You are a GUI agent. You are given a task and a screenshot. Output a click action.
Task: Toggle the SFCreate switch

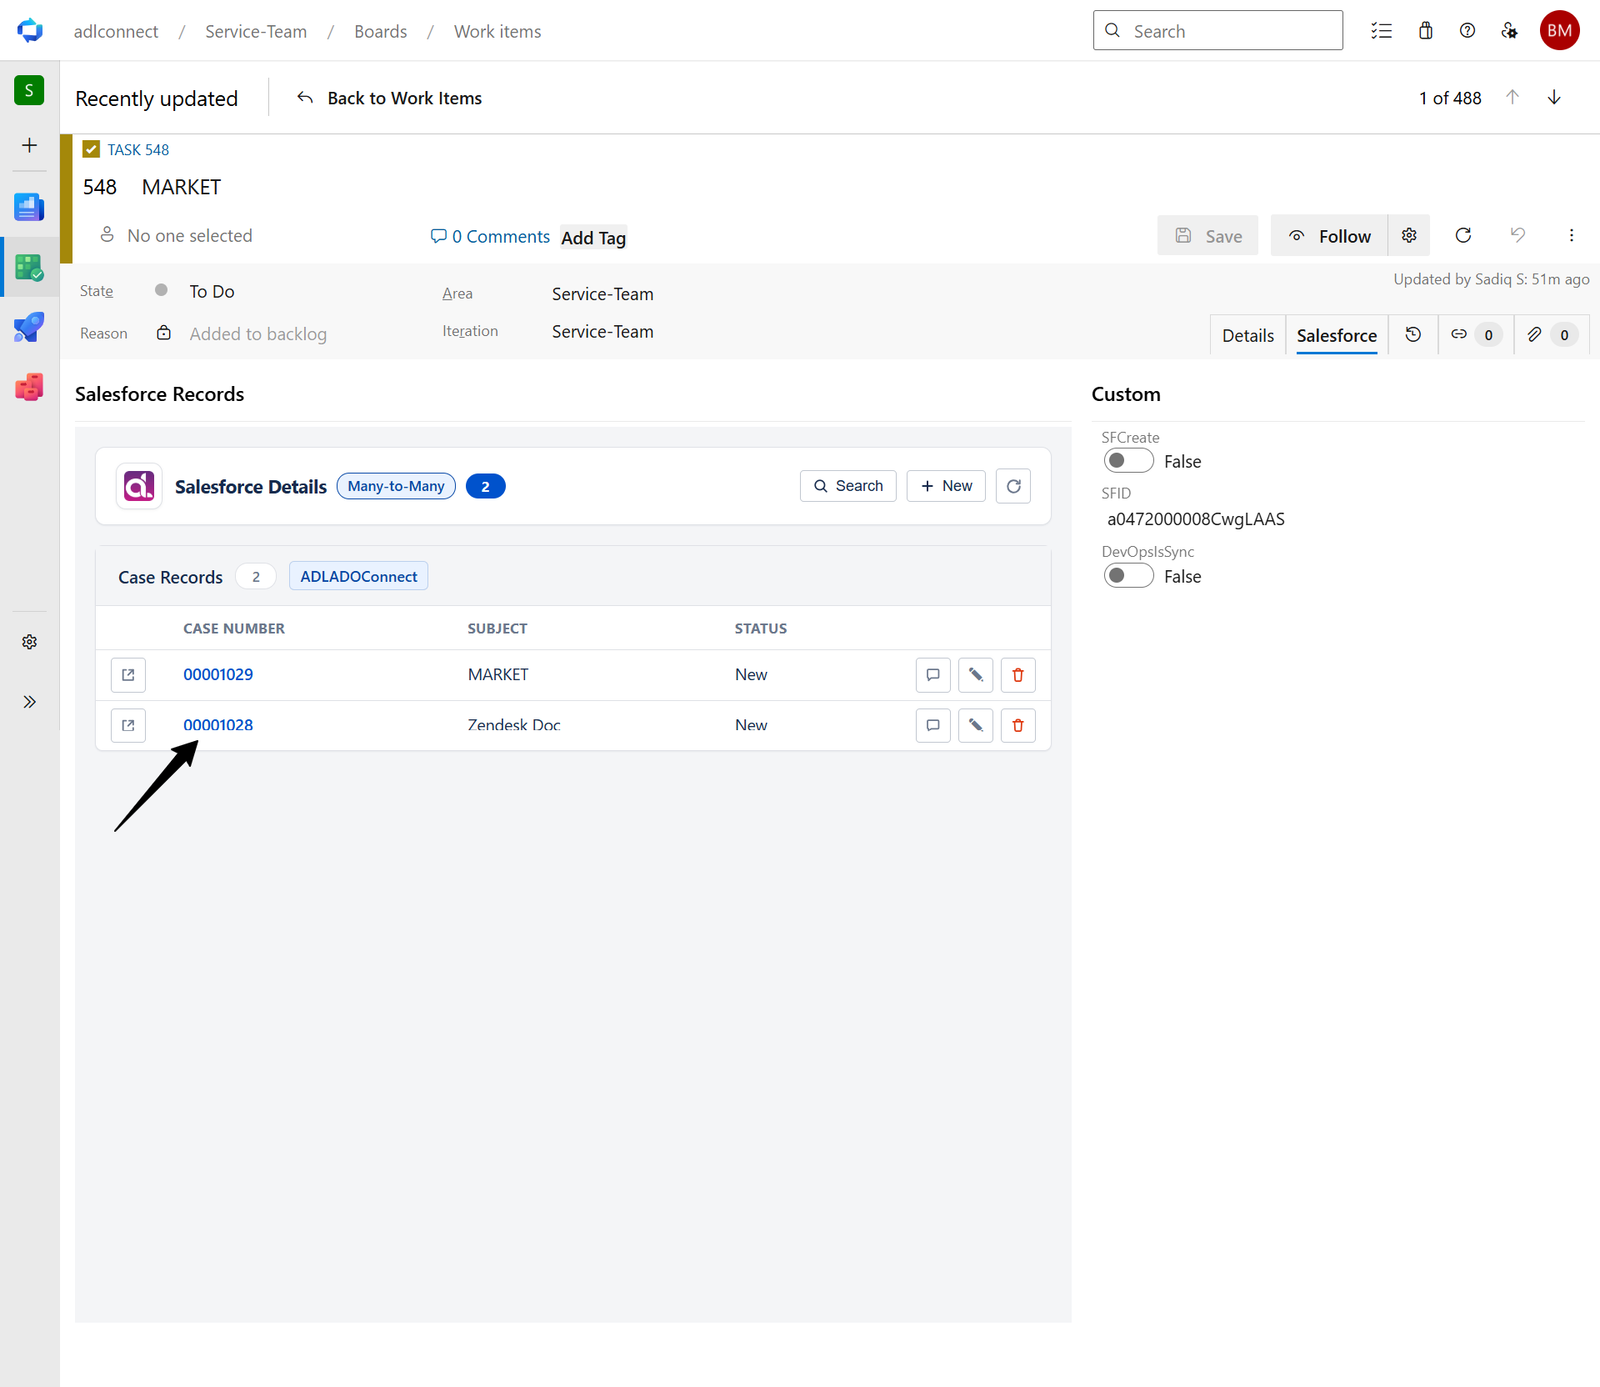(x=1128, y=461)
